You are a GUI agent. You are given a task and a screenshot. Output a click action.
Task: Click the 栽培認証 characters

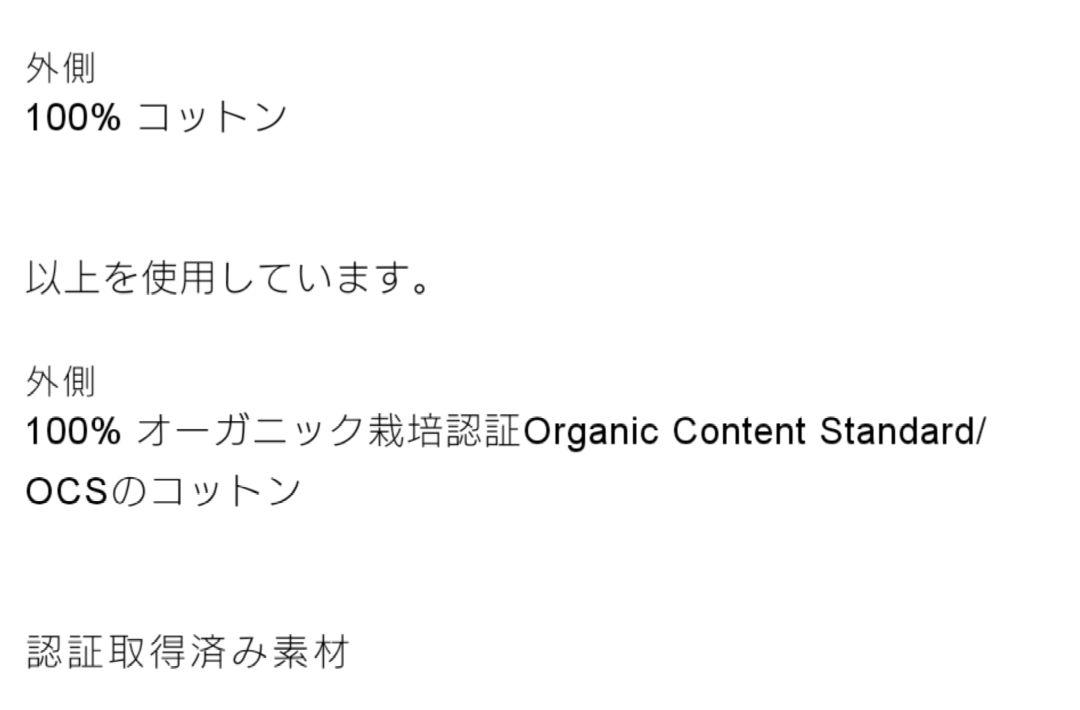[x=444, y=431]
